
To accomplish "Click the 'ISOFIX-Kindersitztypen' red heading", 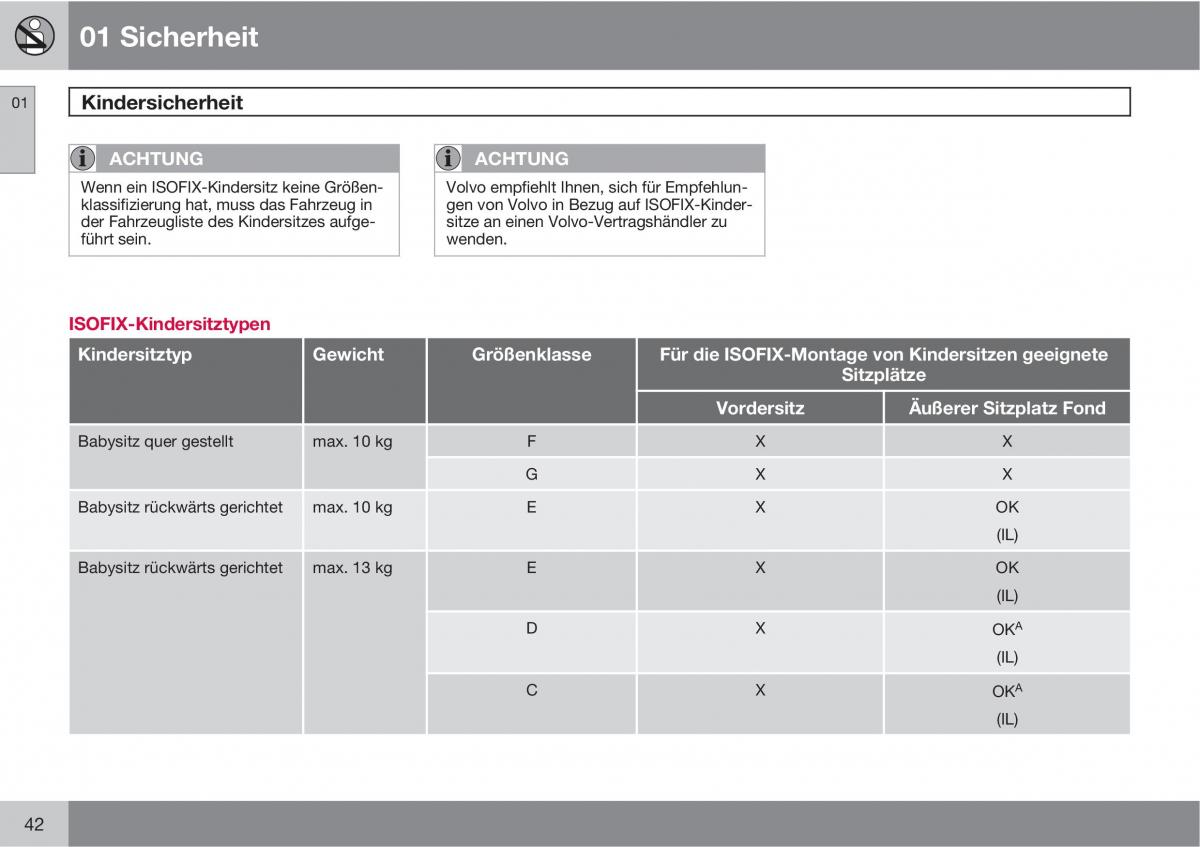I will [x=169, y=324].
